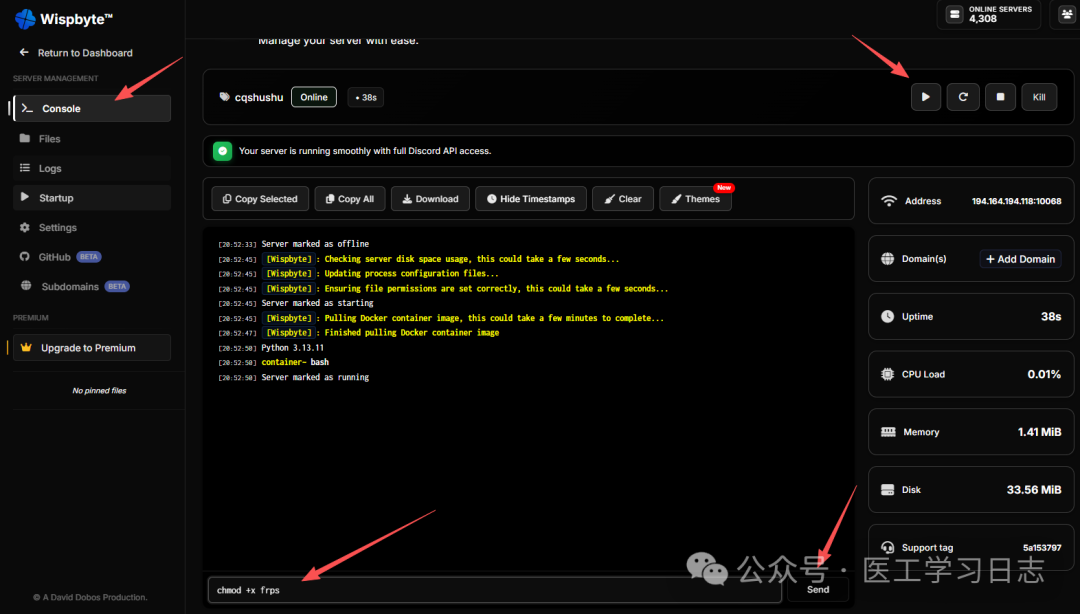Viewport: 1080px width, 614px height.
Task: Click the server address 194.164.194.118:10068
Action: [x=1016, y=201]
